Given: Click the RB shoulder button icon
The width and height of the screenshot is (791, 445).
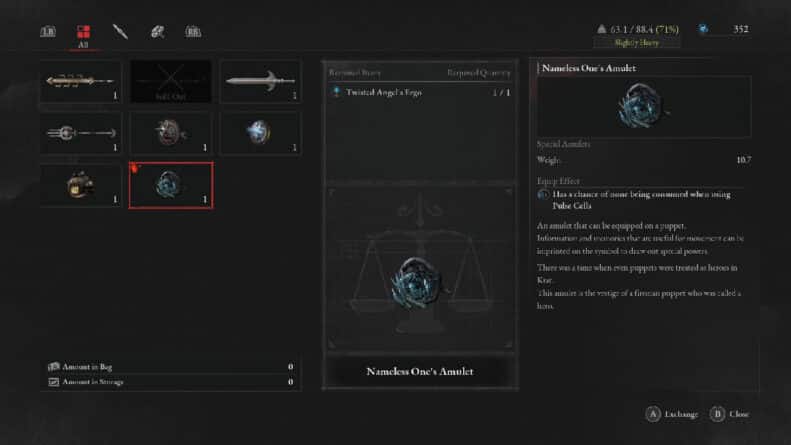Looking at the screenshot, I should pos(193,32).
